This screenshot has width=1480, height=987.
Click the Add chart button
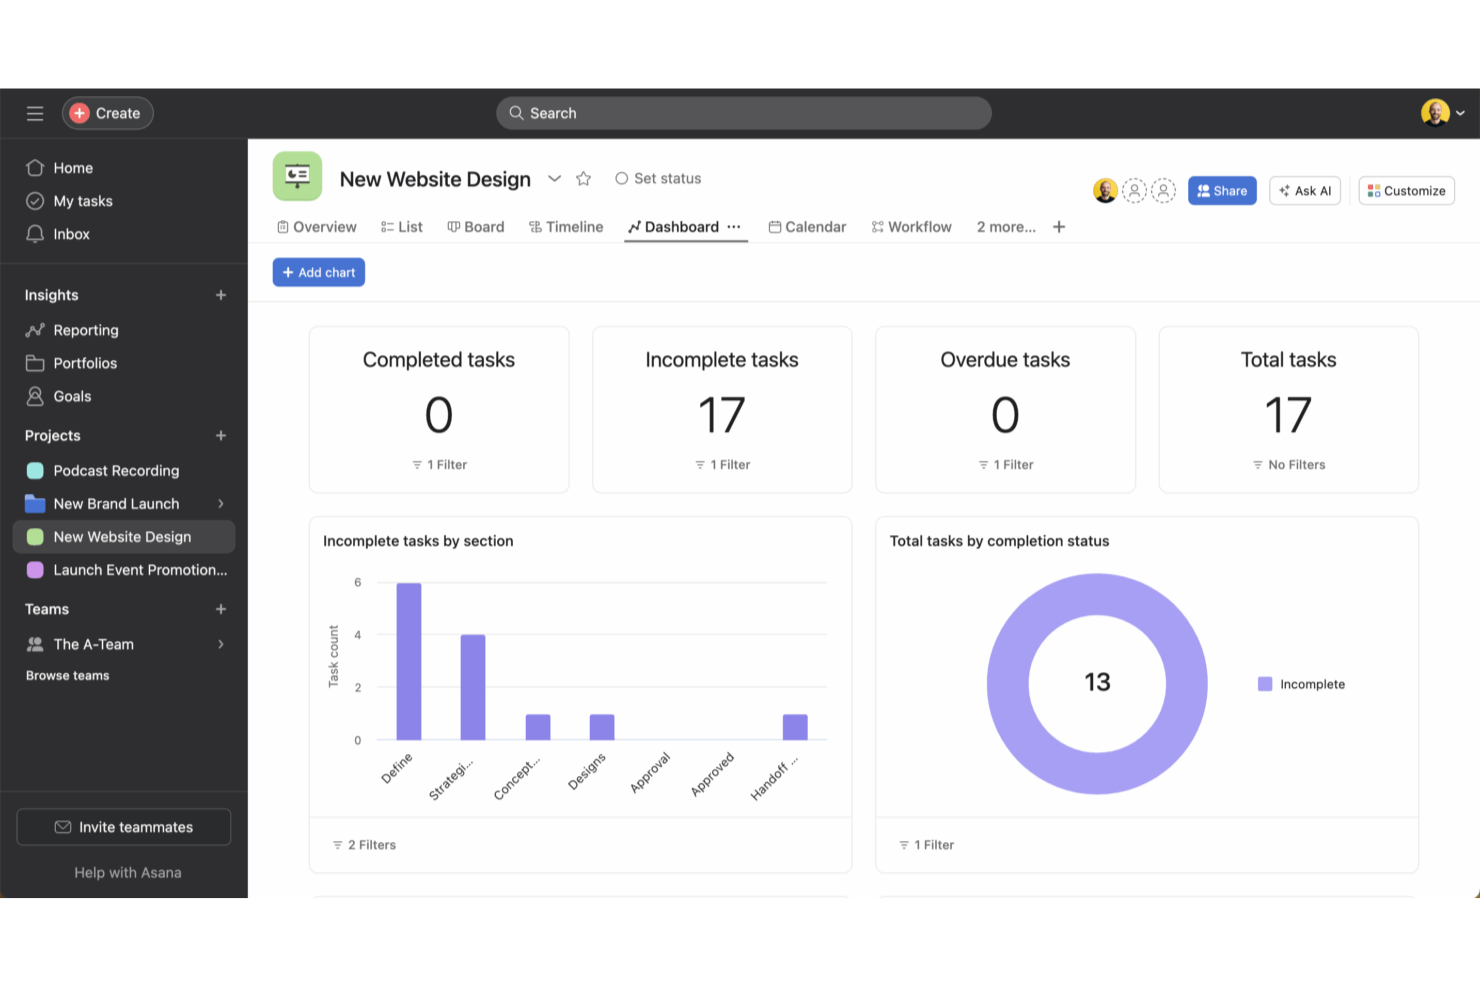[x=318, y=271]
